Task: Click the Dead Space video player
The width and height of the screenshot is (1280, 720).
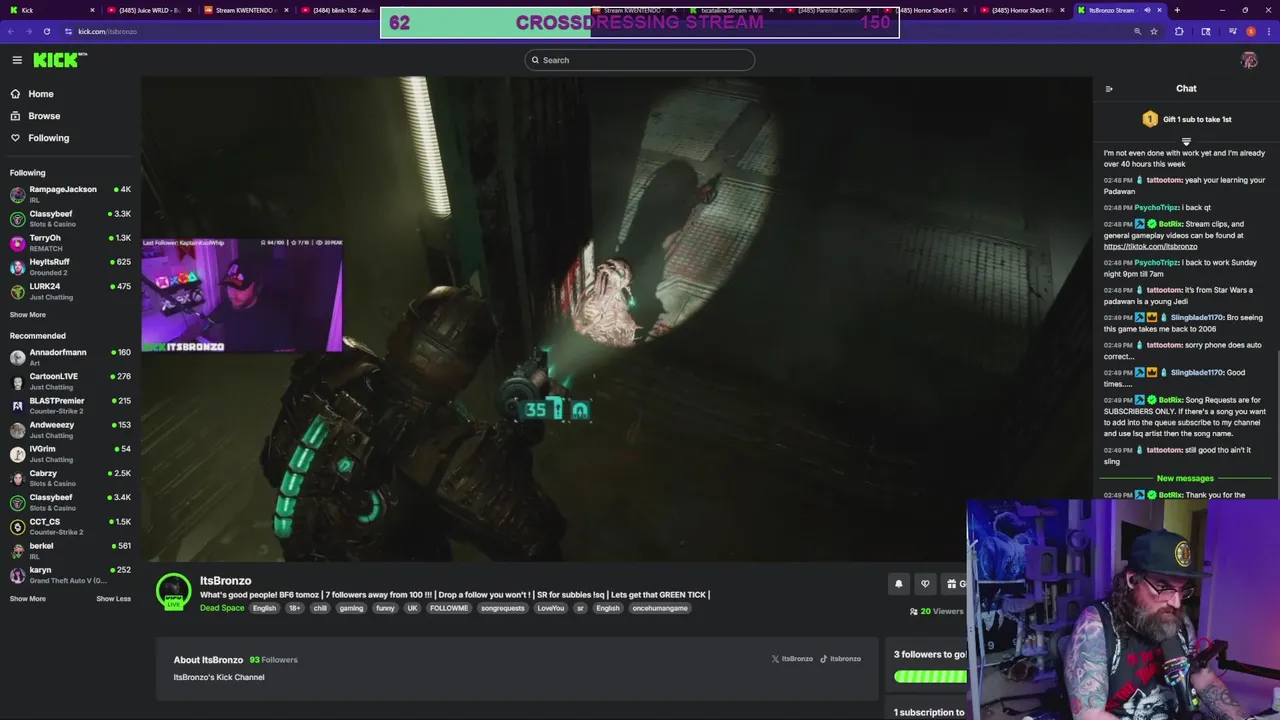Action: (x=616, y=318)
